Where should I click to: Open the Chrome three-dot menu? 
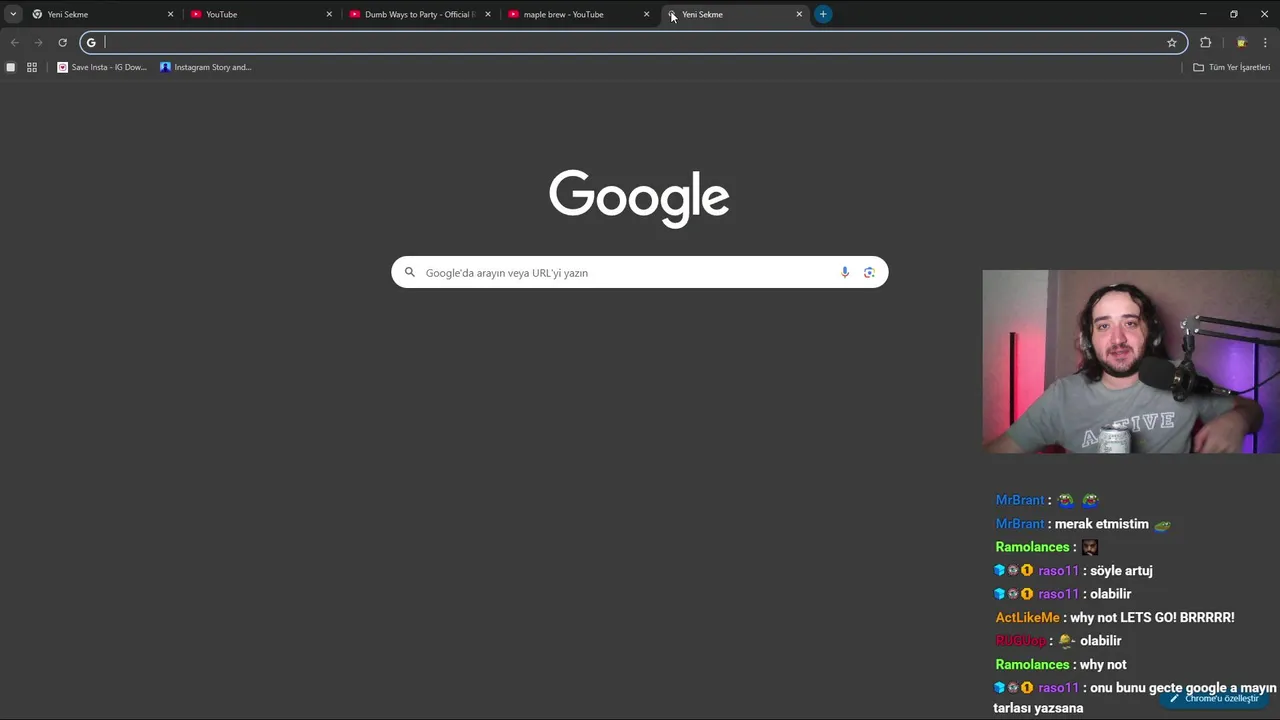1265,42
